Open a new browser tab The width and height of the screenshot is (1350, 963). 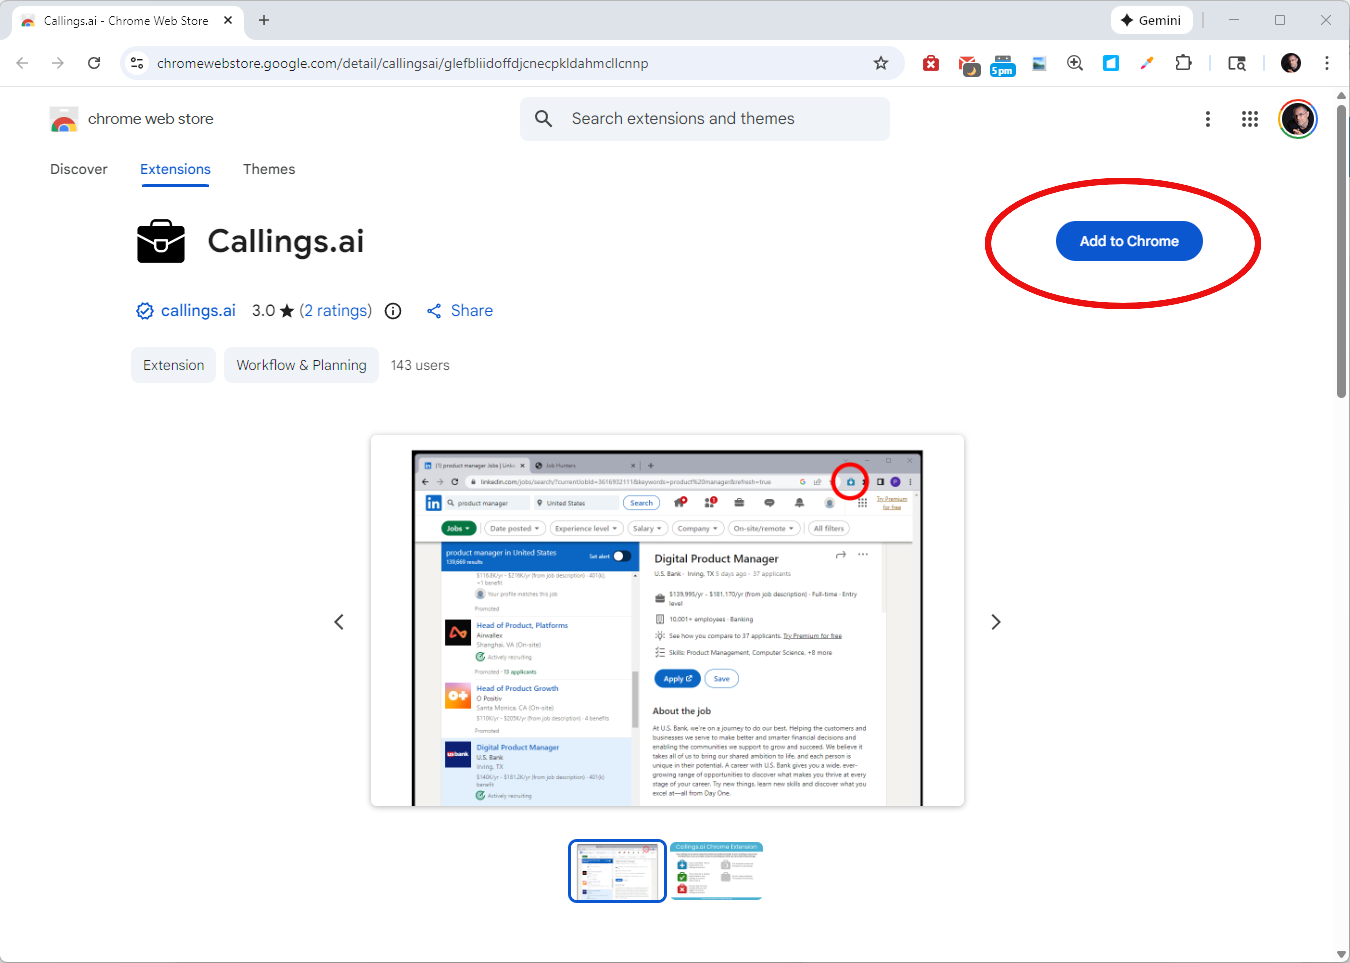(264, 20)
